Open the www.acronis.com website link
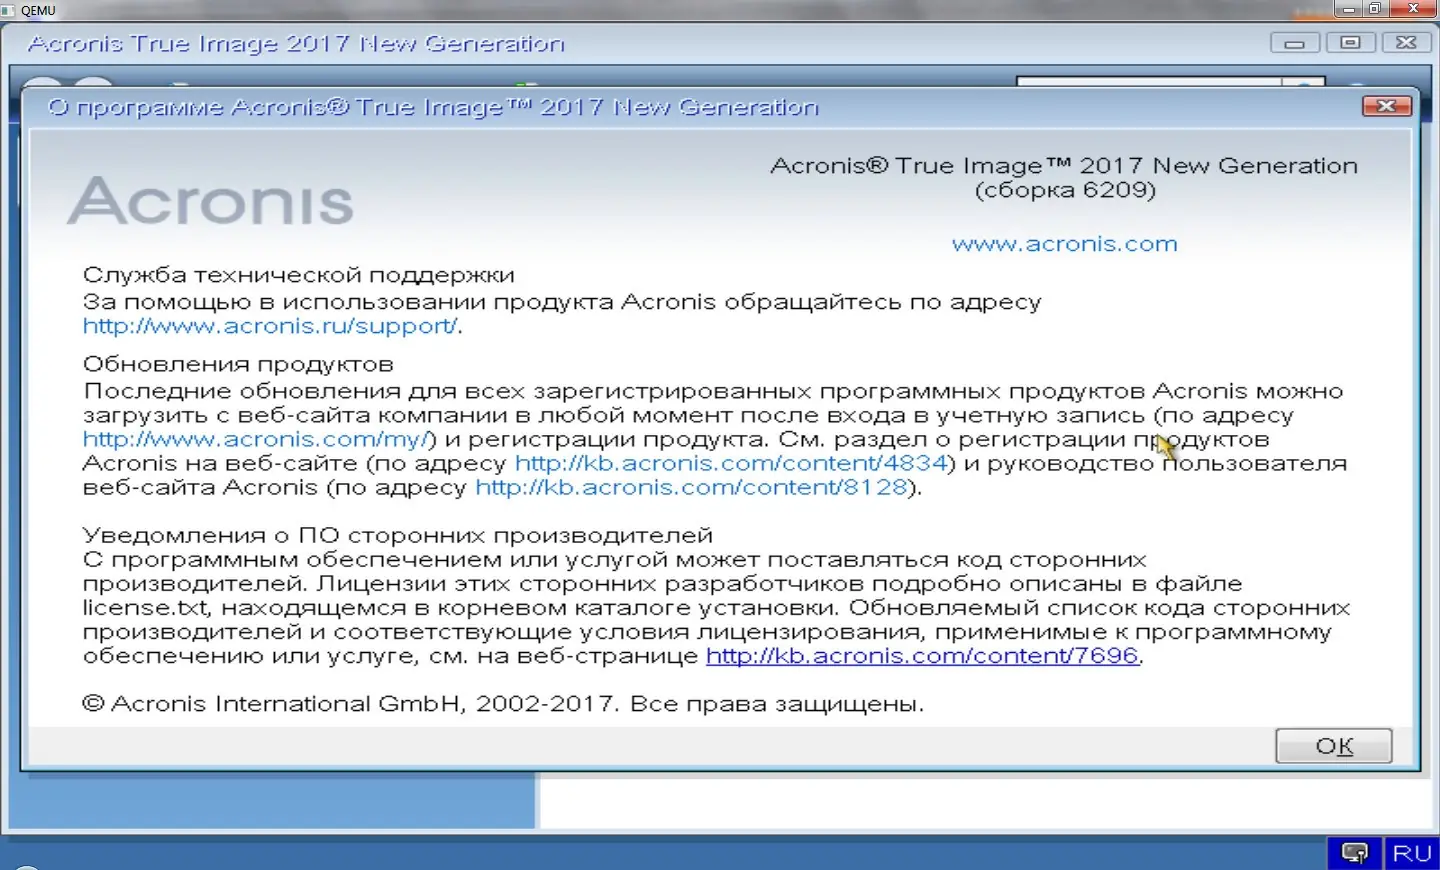Screen dimensions: 1440x870 click(1064, 243)
